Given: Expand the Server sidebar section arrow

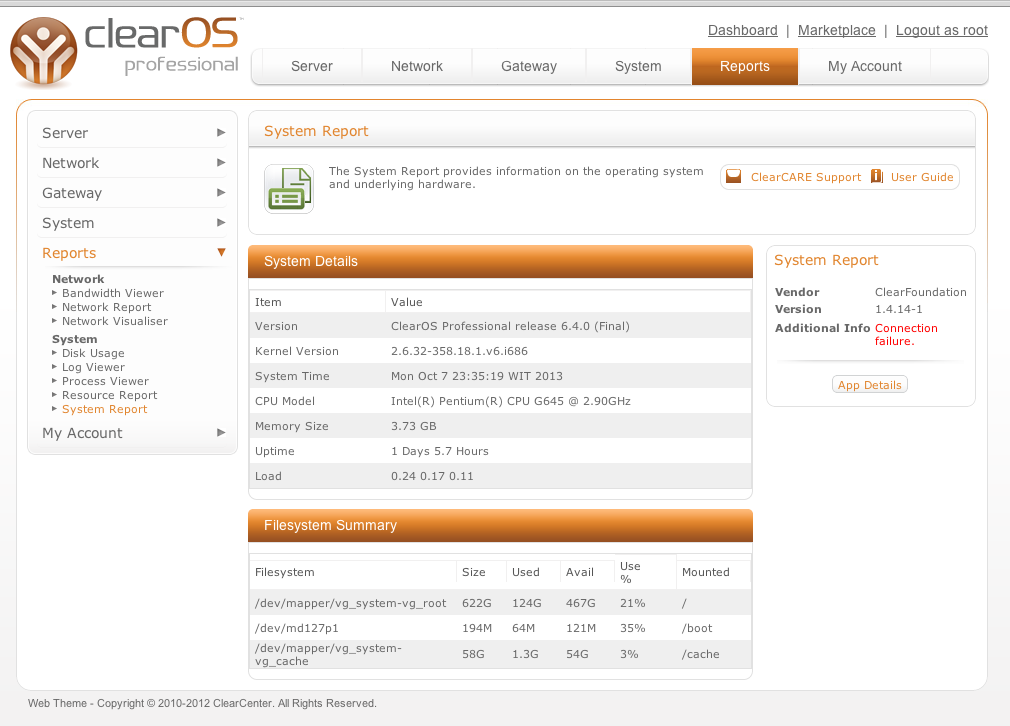Looking at the screenshot, I should (x=221, y=133).
